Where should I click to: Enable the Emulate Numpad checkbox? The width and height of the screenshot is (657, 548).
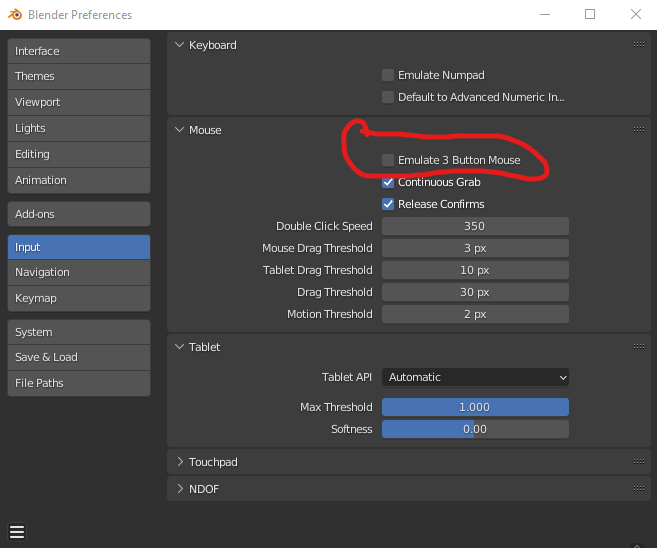[388, 75]
